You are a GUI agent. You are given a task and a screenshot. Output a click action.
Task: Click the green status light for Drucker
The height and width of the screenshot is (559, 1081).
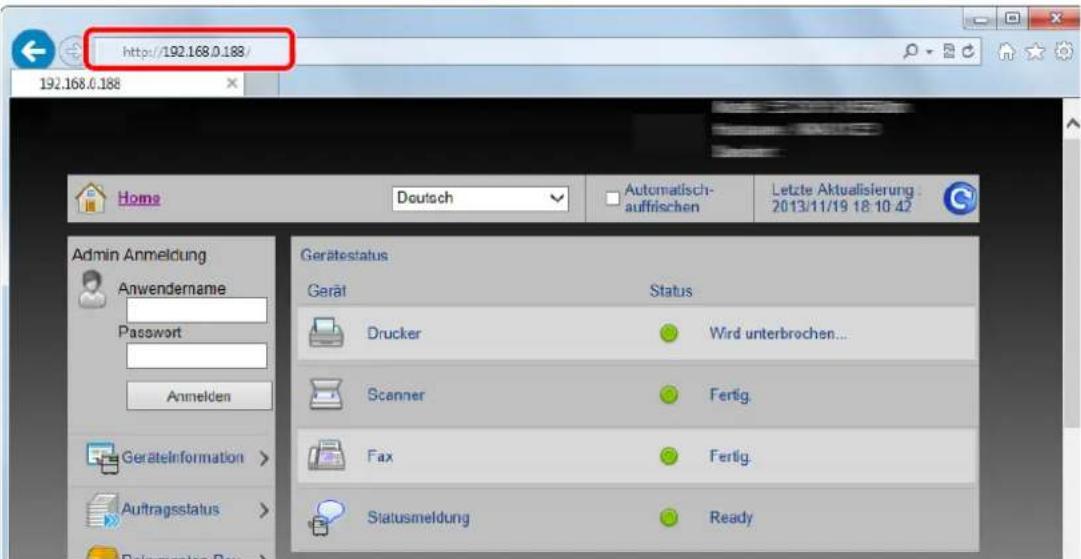(669, 334)
